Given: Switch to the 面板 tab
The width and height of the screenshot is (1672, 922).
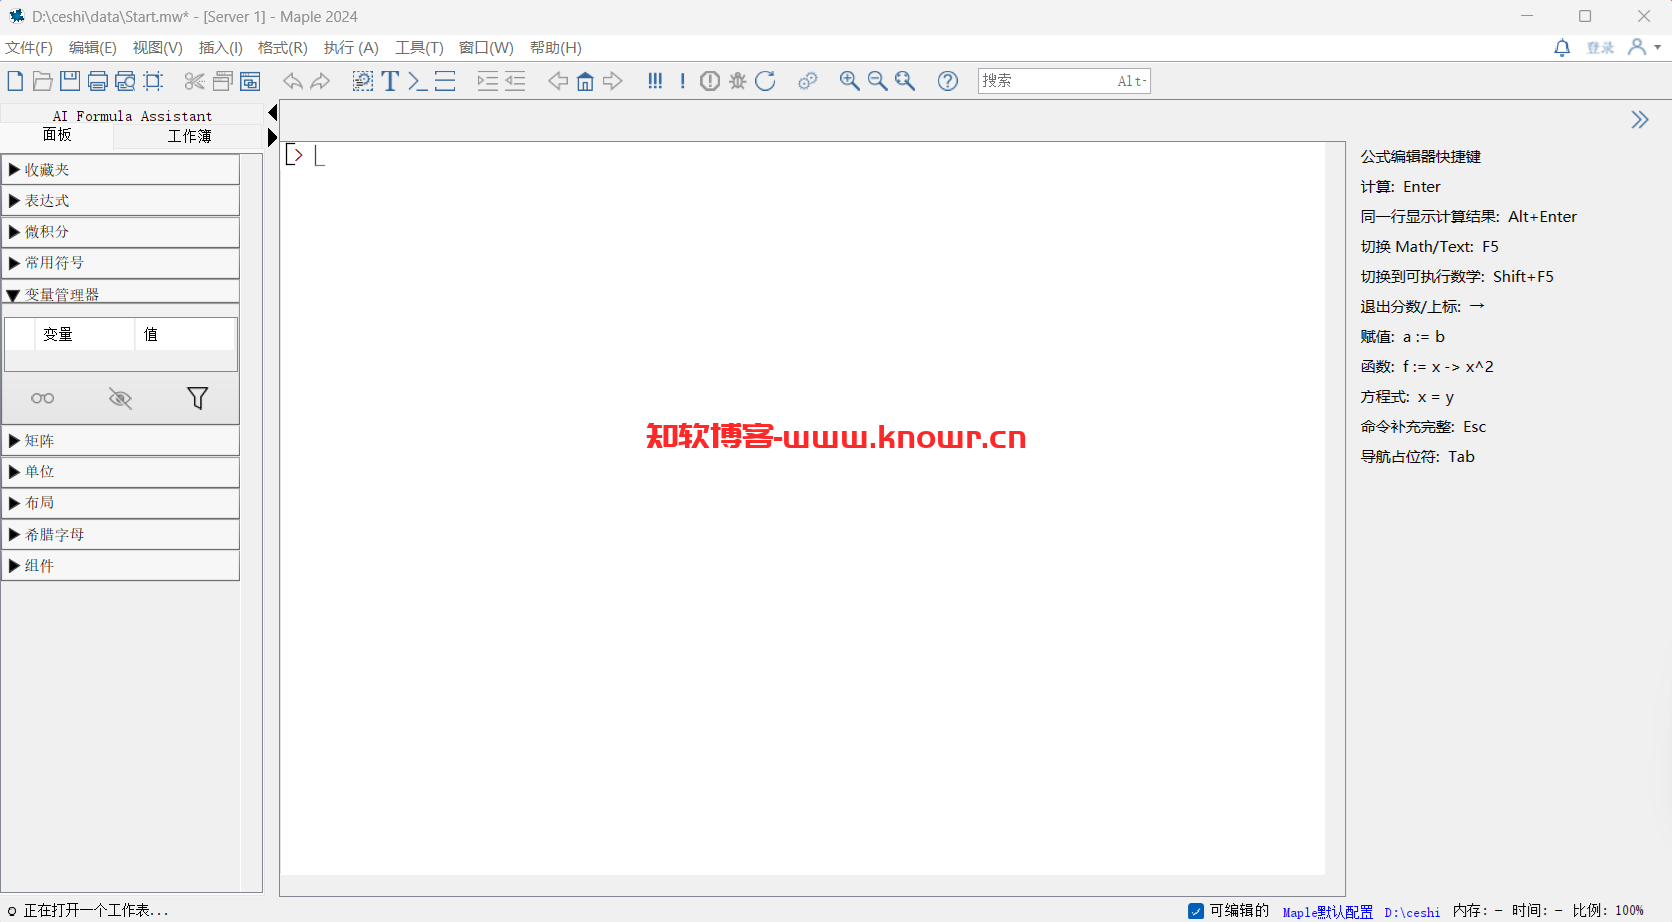Looking at the screenshot, I should click(x=57, y=136).
